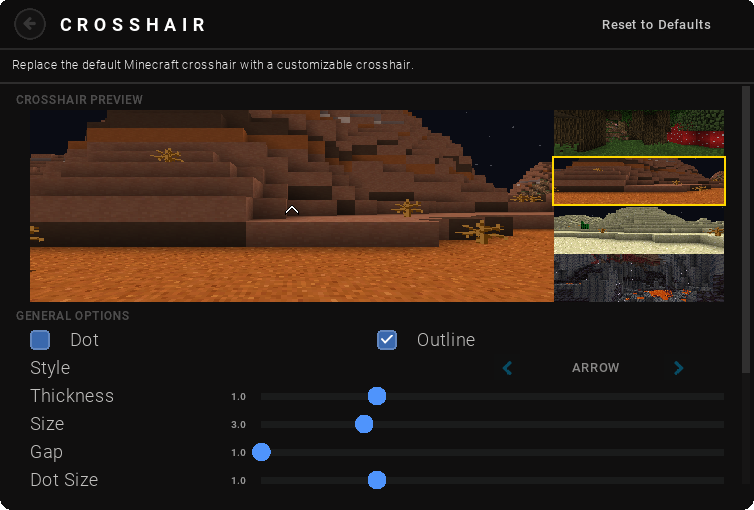Select the mesa preview background thumbnail
The width and height of the screenshot is (754, 510).
[639, 181]
